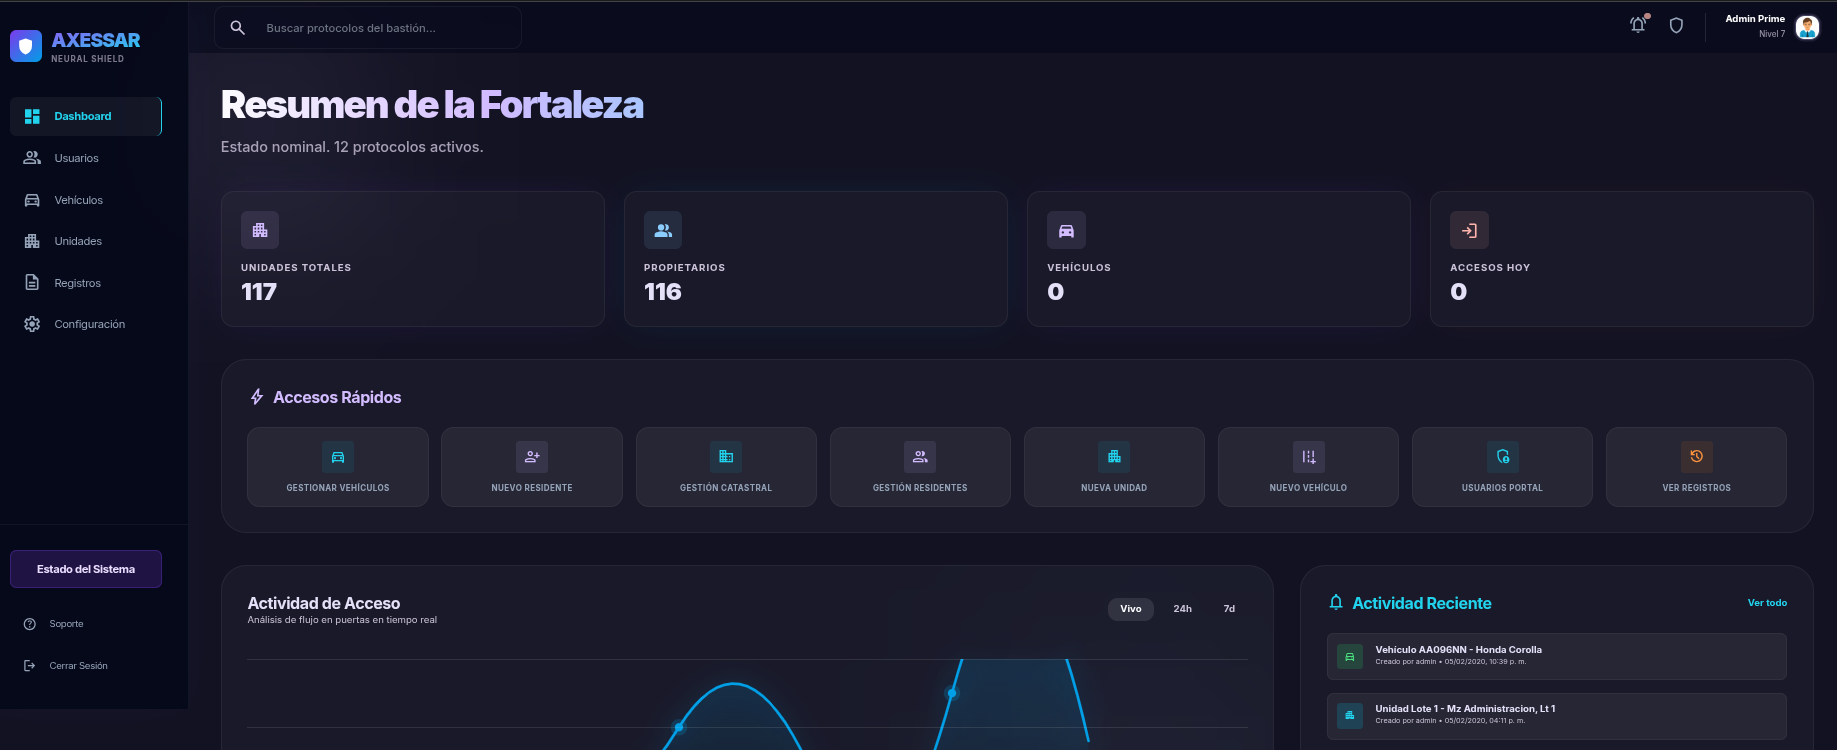
Task: Click the Cerrar Sesión link
Action: [x=78, y=666]
